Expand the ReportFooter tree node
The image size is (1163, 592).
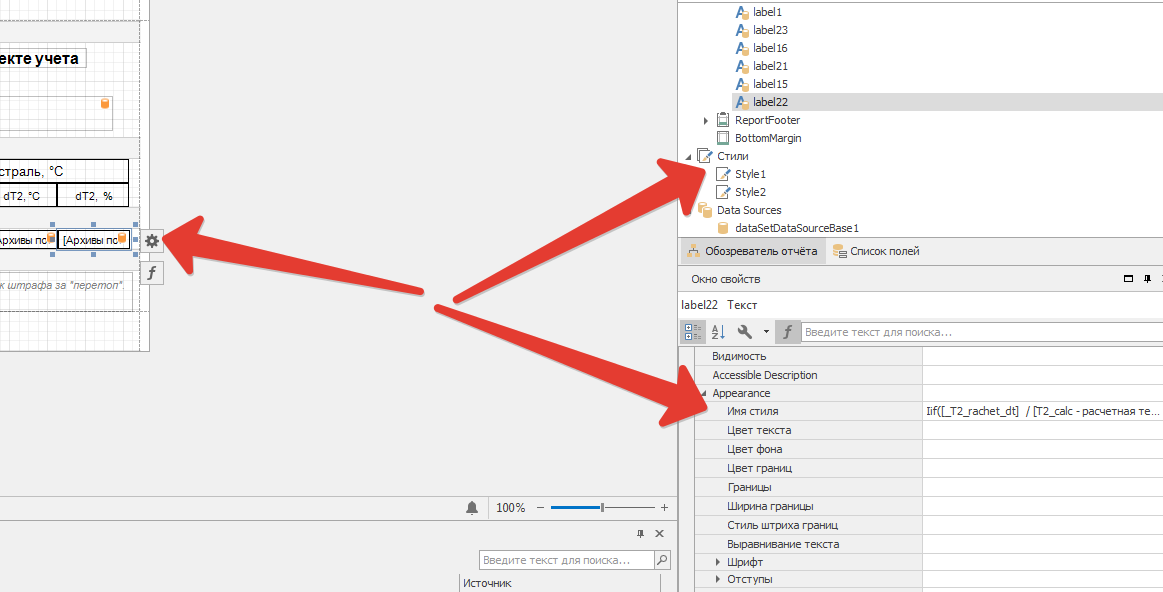point(706,120)
